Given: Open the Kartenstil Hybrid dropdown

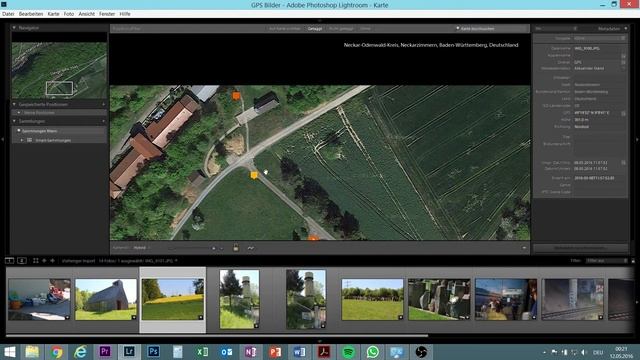Looking at the screenshot, I should click(x=142, y=248).
